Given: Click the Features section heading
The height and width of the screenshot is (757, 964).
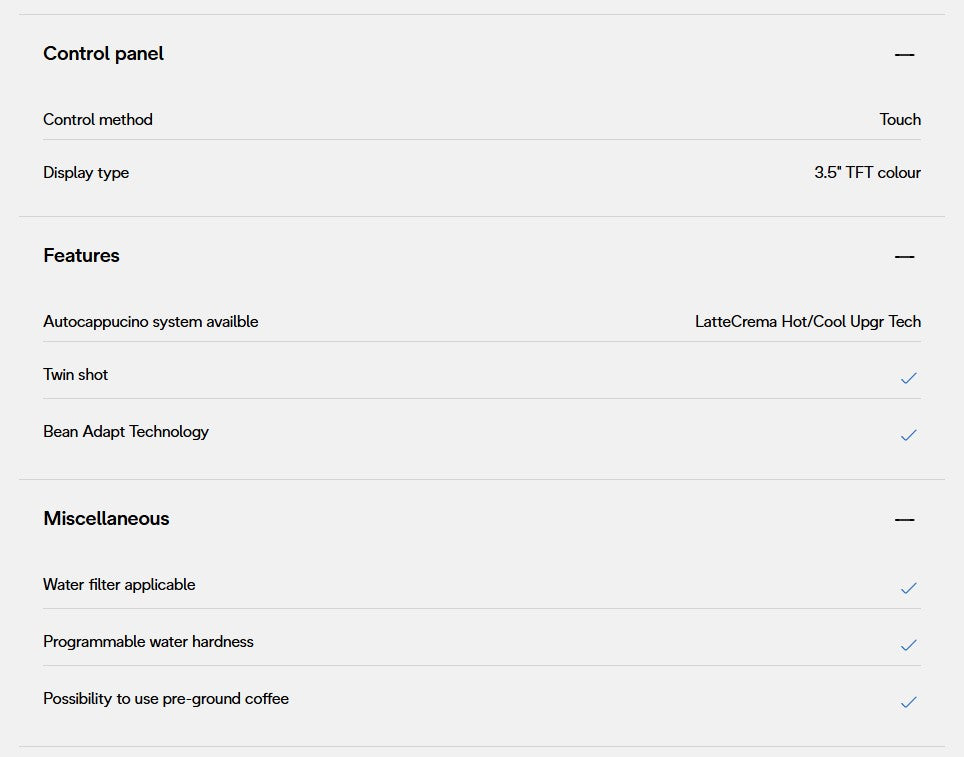Looking at the screenshot, I should (x=81, y=256).
